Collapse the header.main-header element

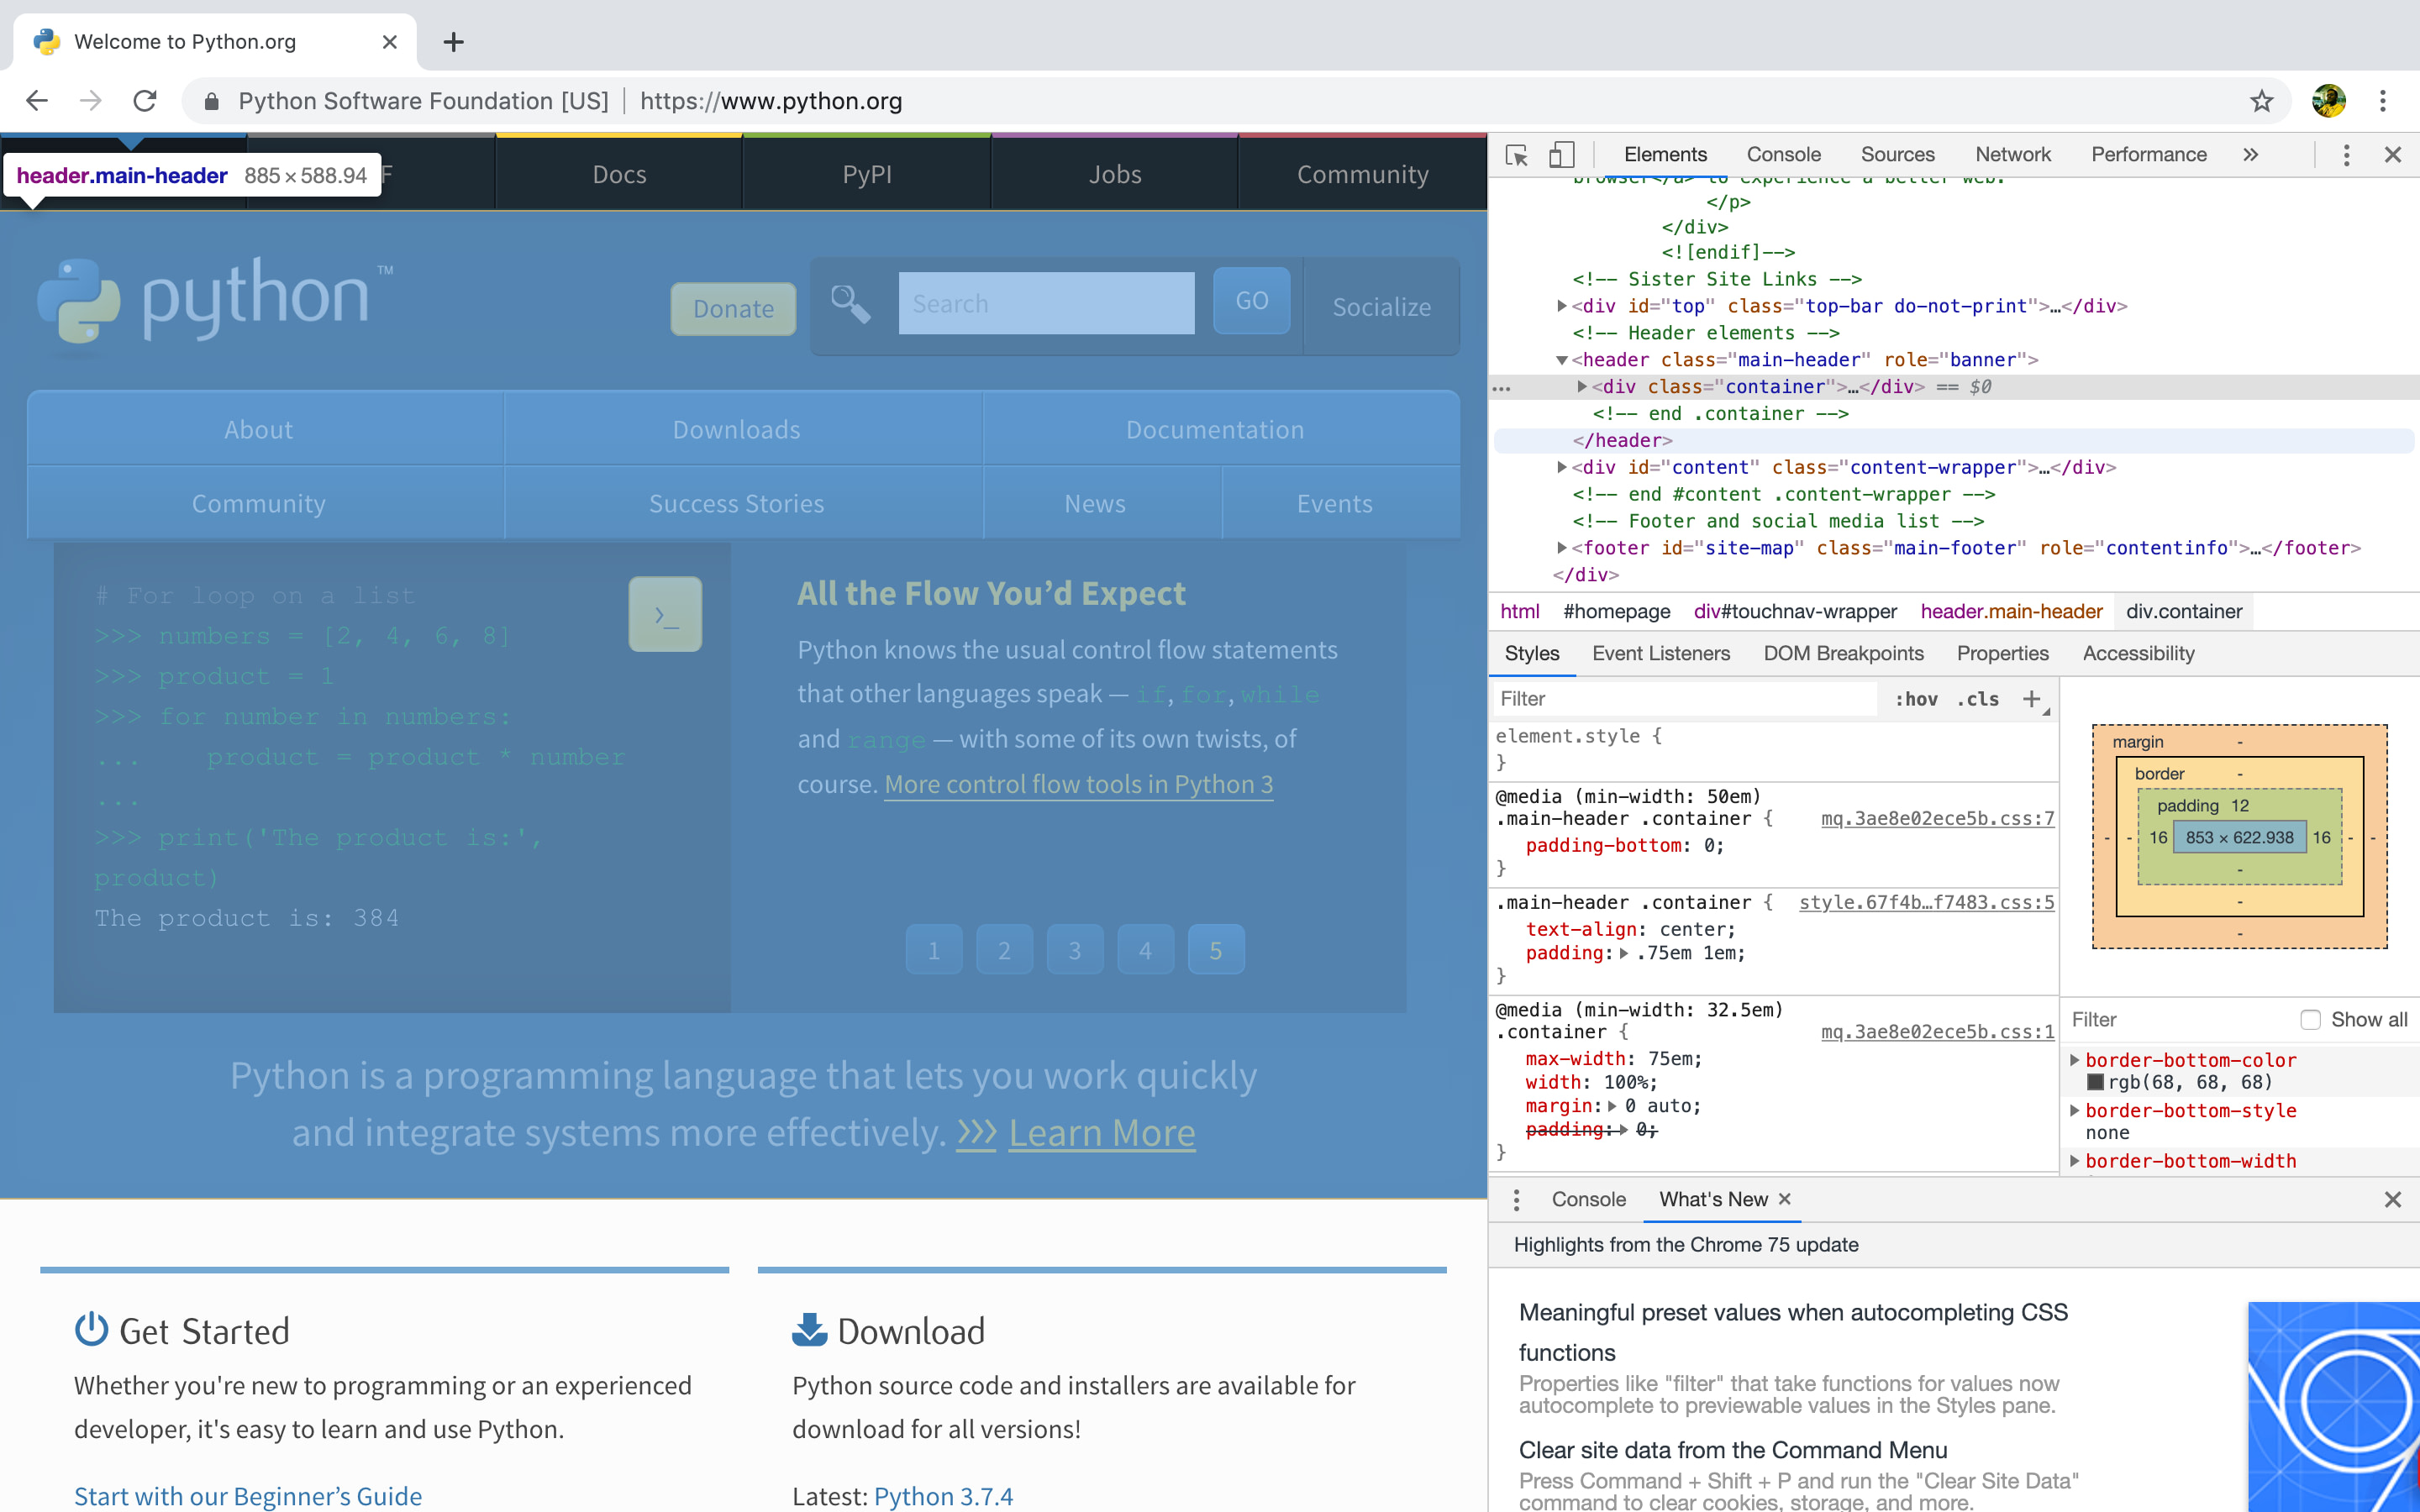(x=1563, y=359)
